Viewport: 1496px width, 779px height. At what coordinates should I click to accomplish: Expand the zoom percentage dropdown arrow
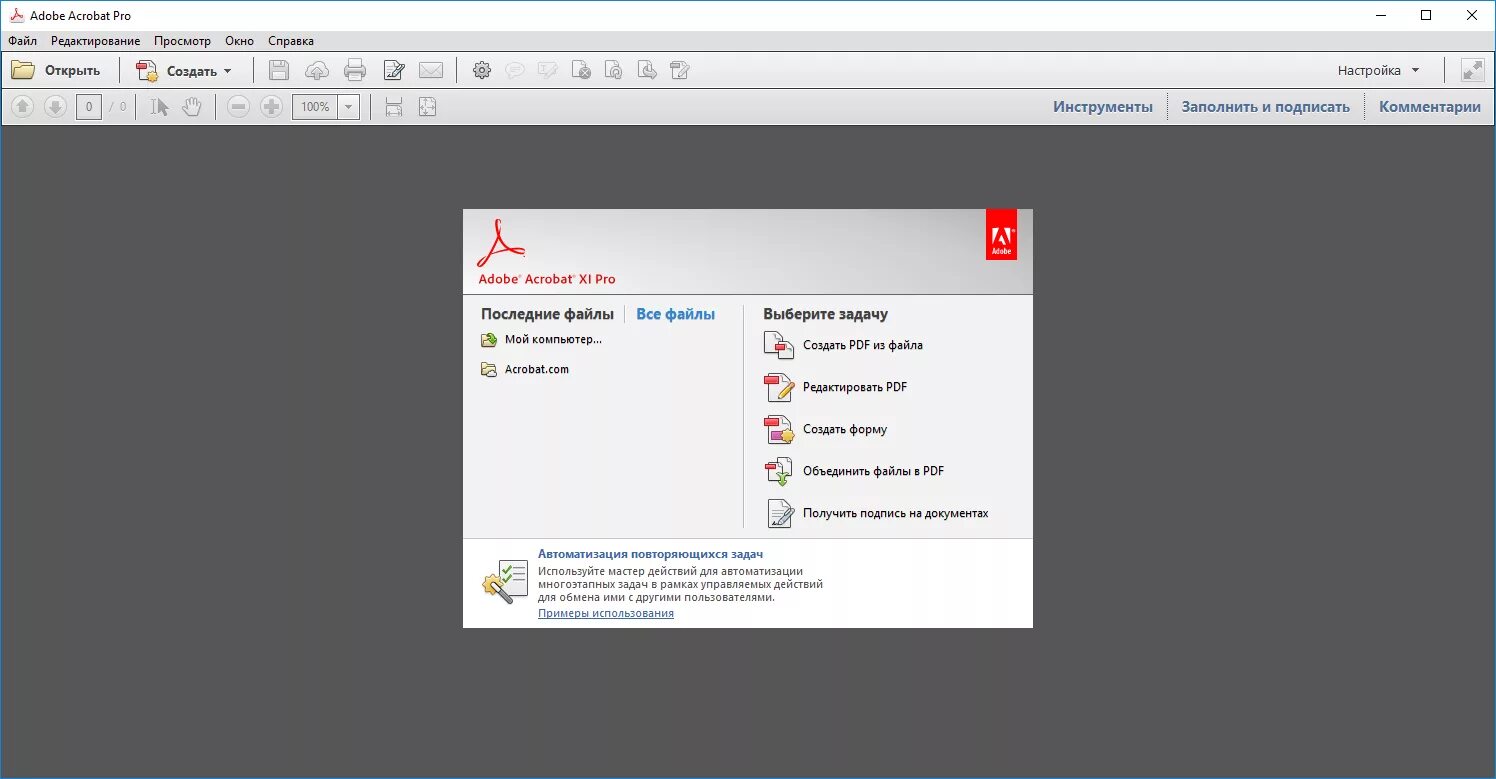(349, 107)
